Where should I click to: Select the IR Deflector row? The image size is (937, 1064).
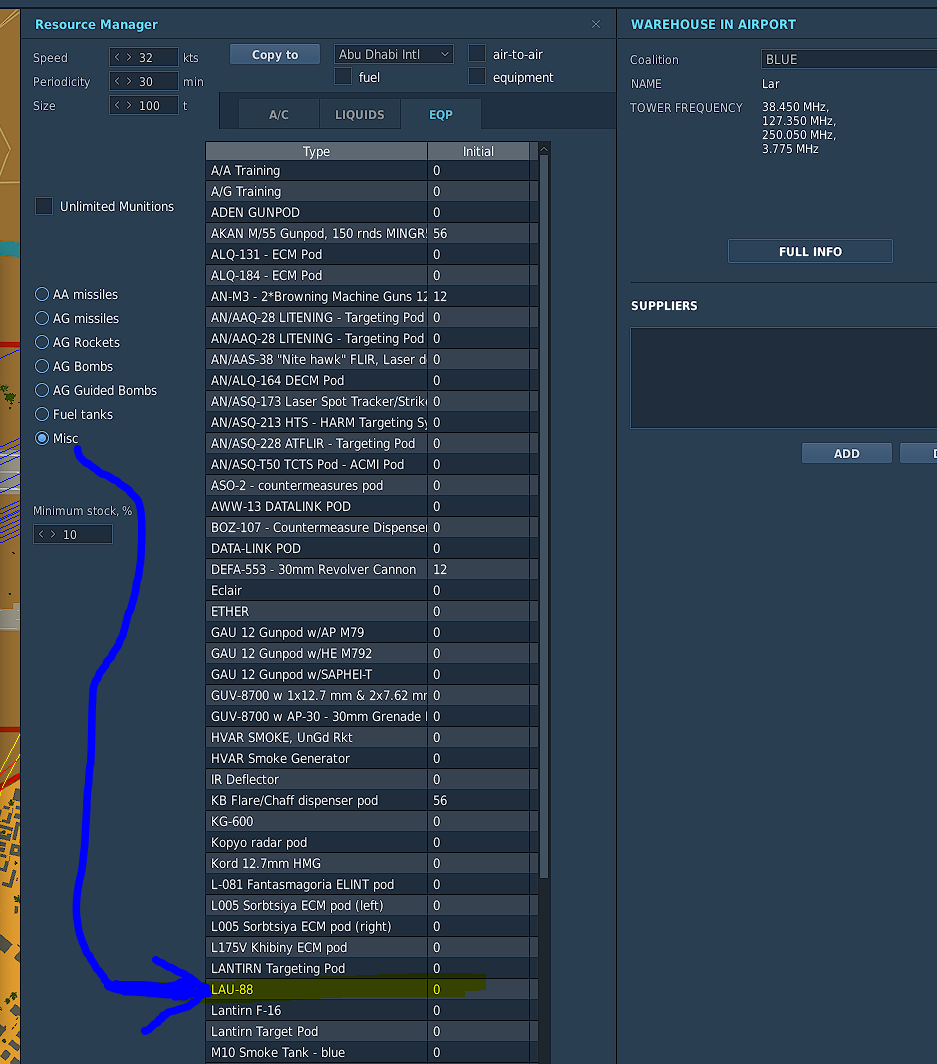(372, 780)
